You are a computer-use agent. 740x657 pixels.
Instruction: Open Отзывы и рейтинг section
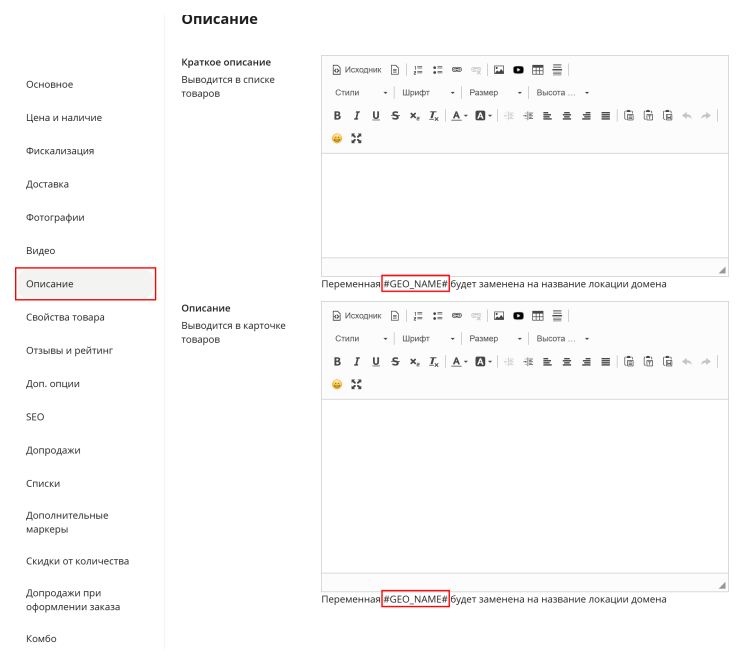point(69,350)
